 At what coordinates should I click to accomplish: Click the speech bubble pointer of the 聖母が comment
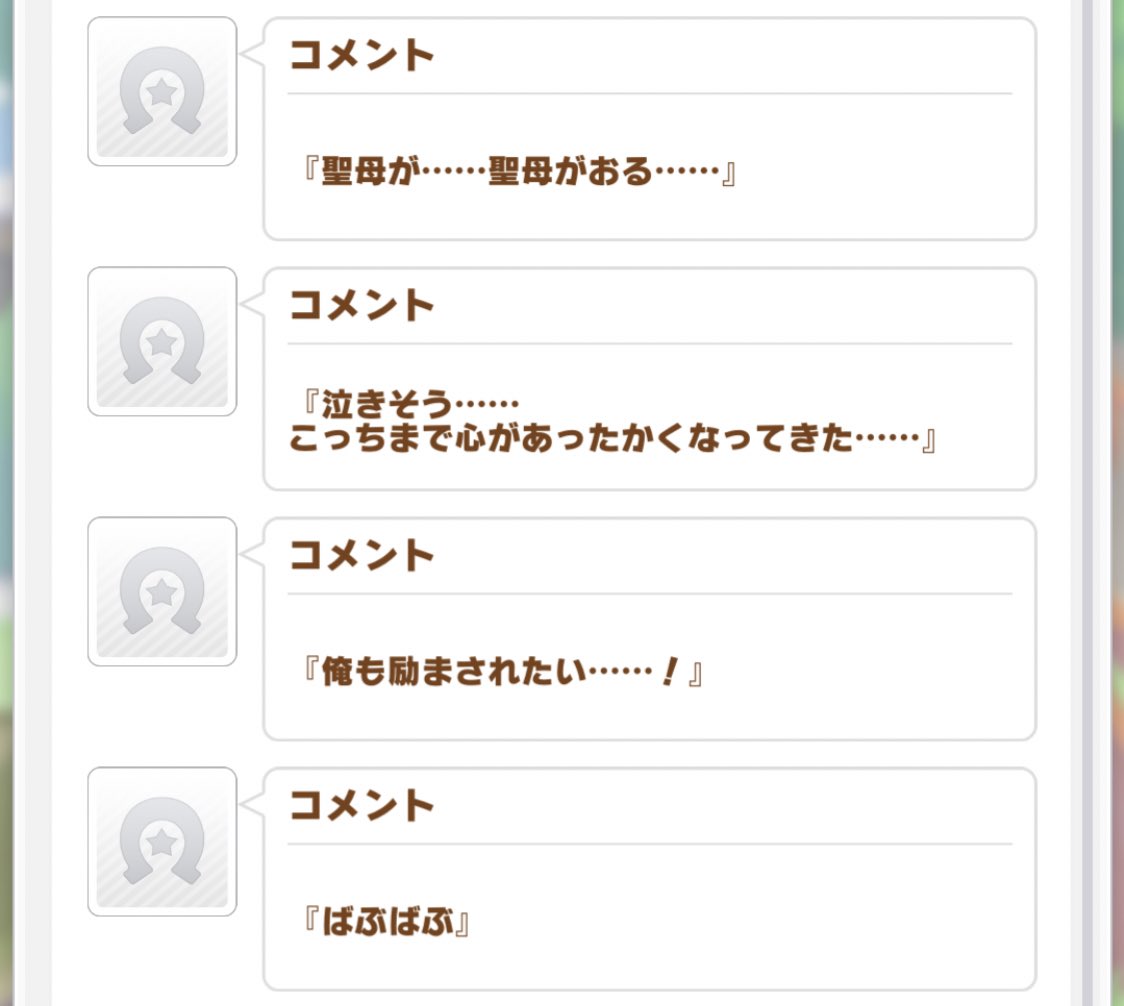253,57
